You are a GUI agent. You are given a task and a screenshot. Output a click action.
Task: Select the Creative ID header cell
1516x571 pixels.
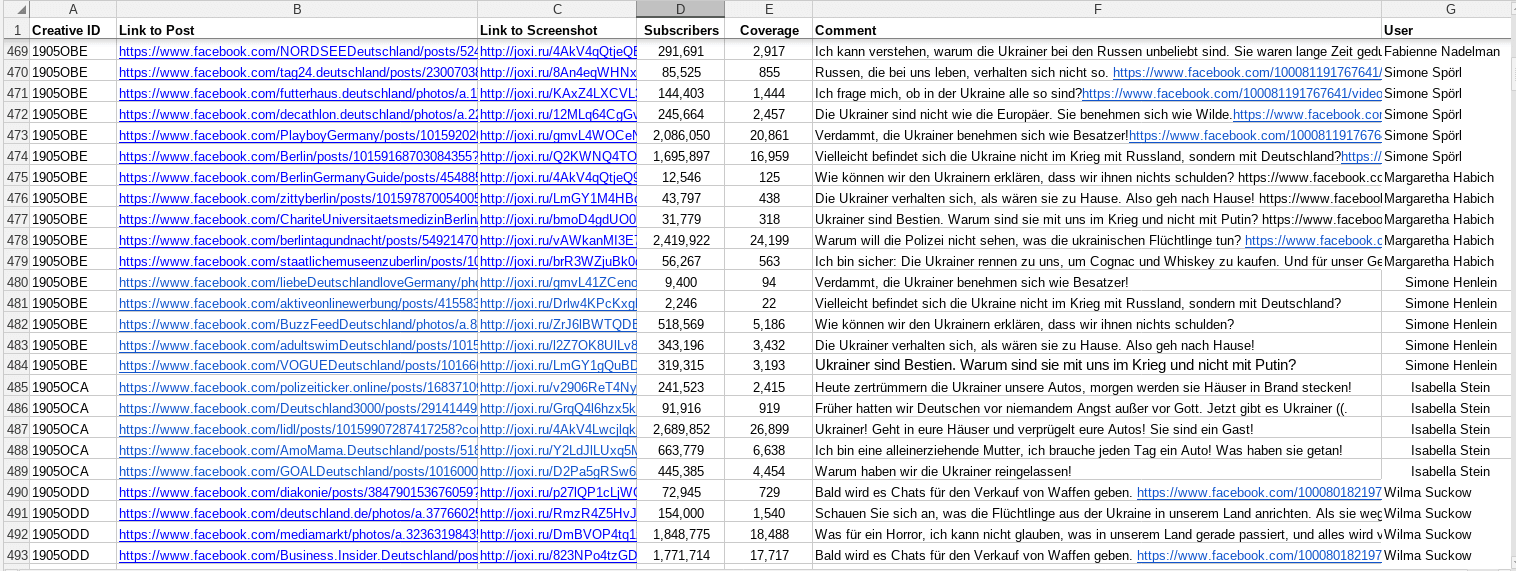point(73,30)
